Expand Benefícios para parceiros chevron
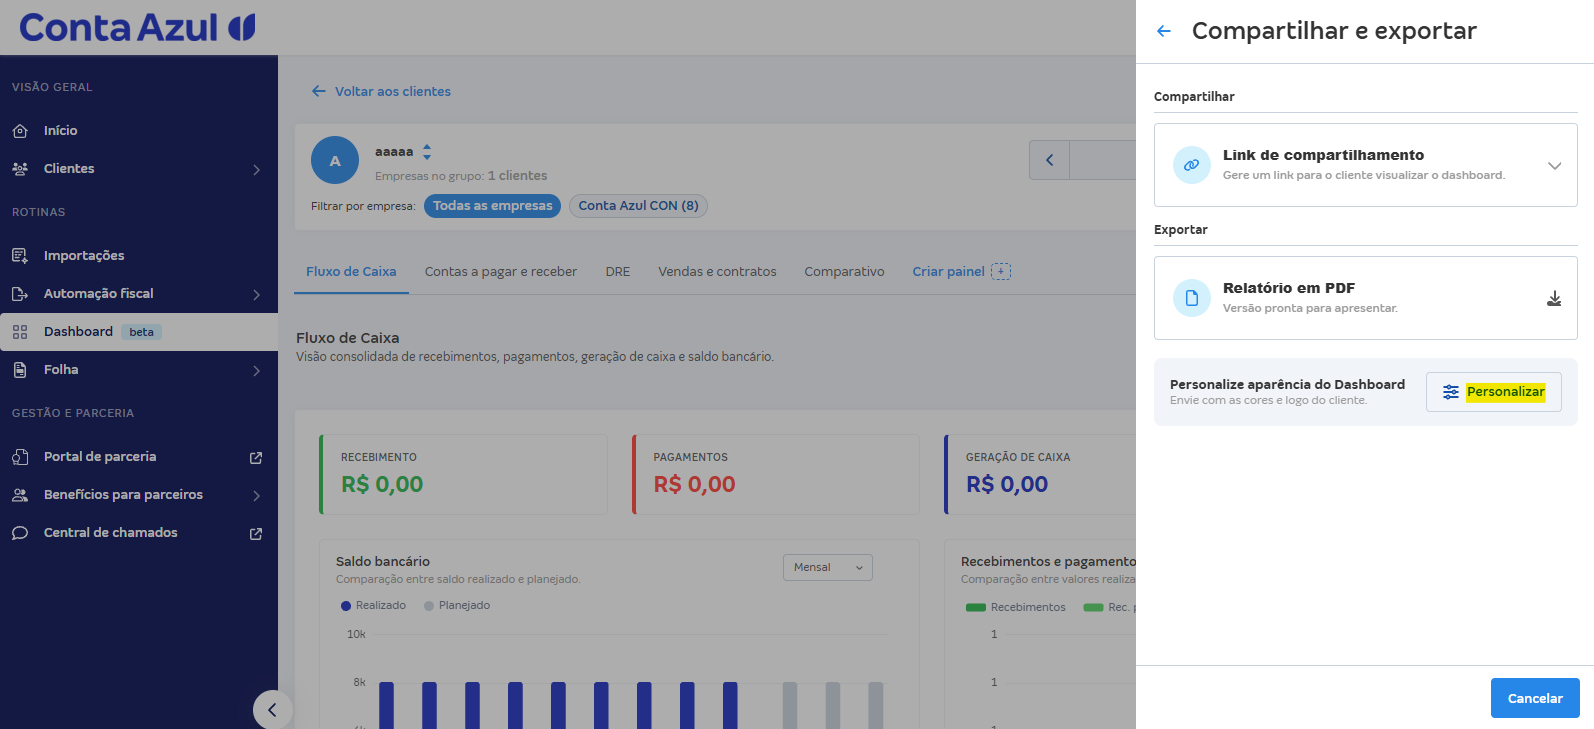 tap(256, 496)
